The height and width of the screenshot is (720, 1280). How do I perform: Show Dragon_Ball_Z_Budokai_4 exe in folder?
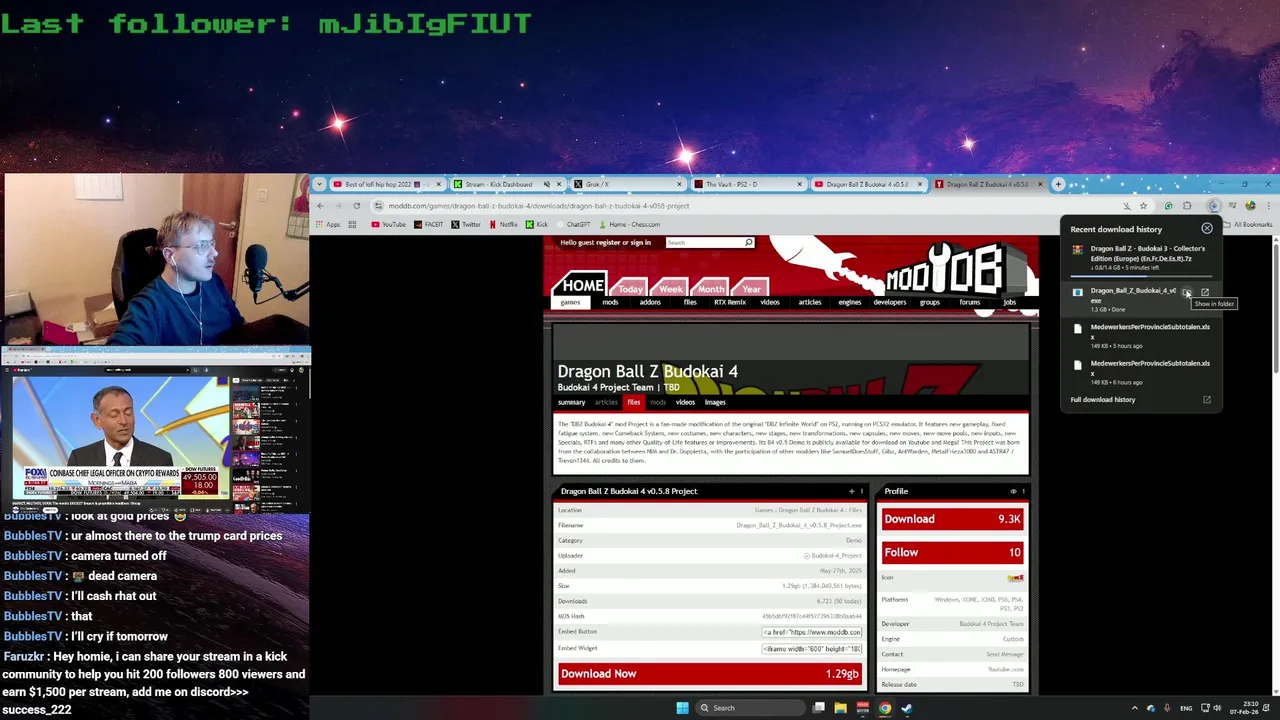(1187, 292)
